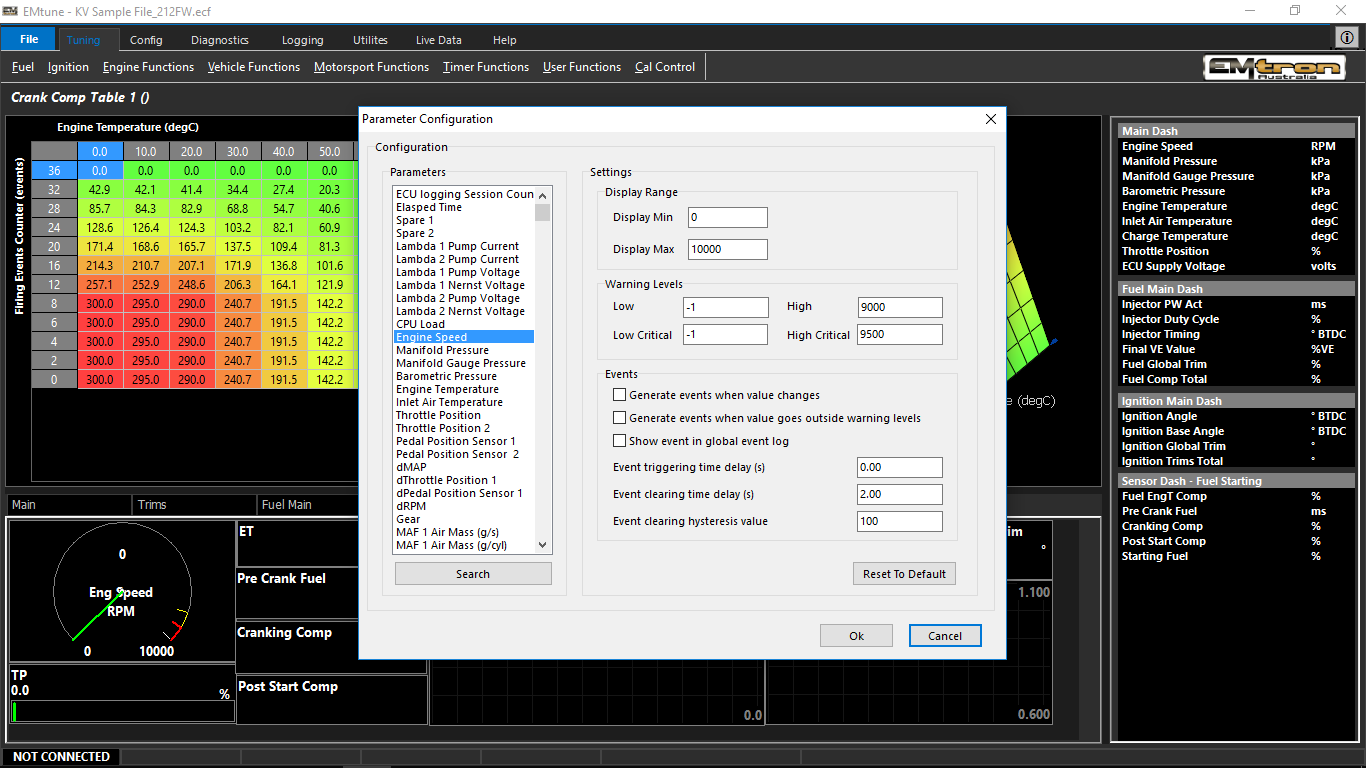This screenshot has width=1366, height=768.
Task: Switch to the Diagnostics tab
Action: pos(219,40)
